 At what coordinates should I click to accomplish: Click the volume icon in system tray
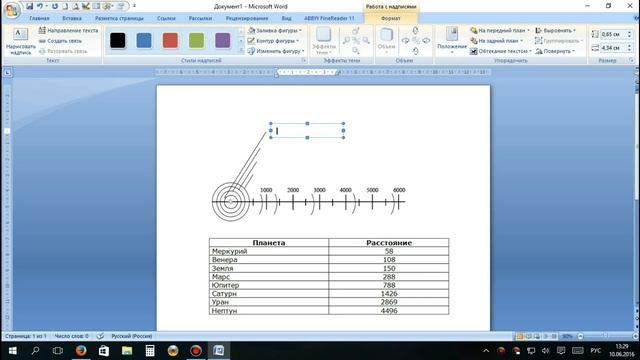tap(546, 351)
